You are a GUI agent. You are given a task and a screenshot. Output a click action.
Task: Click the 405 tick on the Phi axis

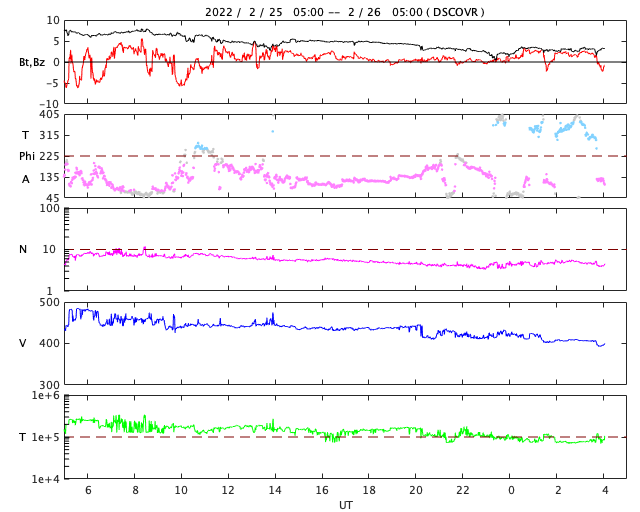pos(49,115)
